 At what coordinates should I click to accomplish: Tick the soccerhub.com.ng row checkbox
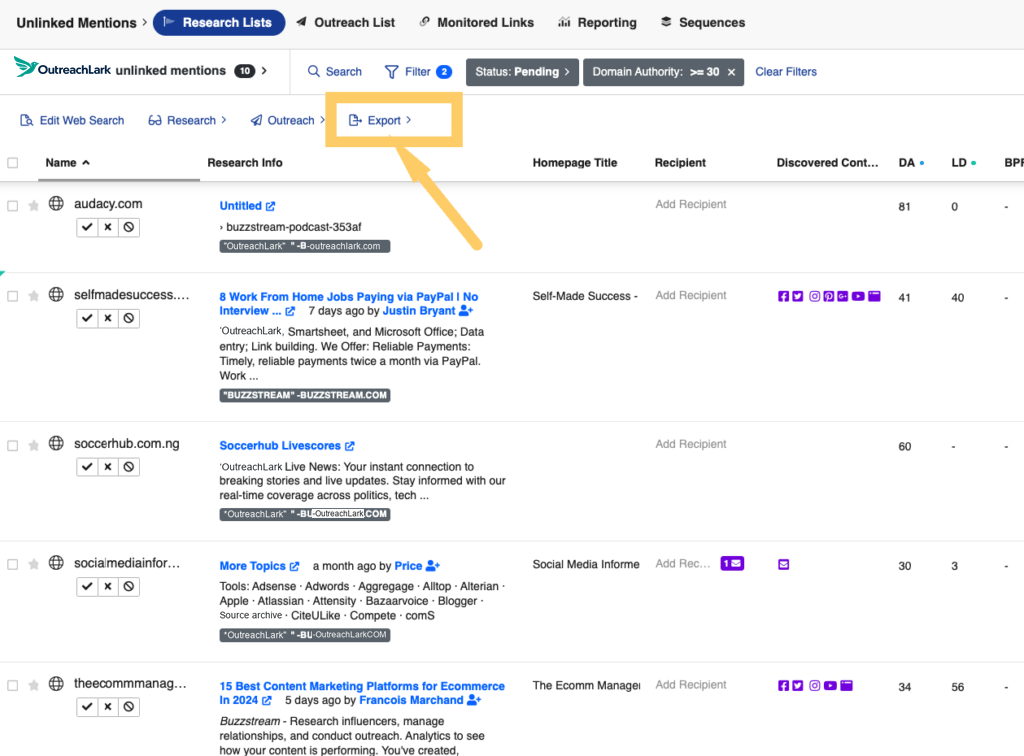12,446
